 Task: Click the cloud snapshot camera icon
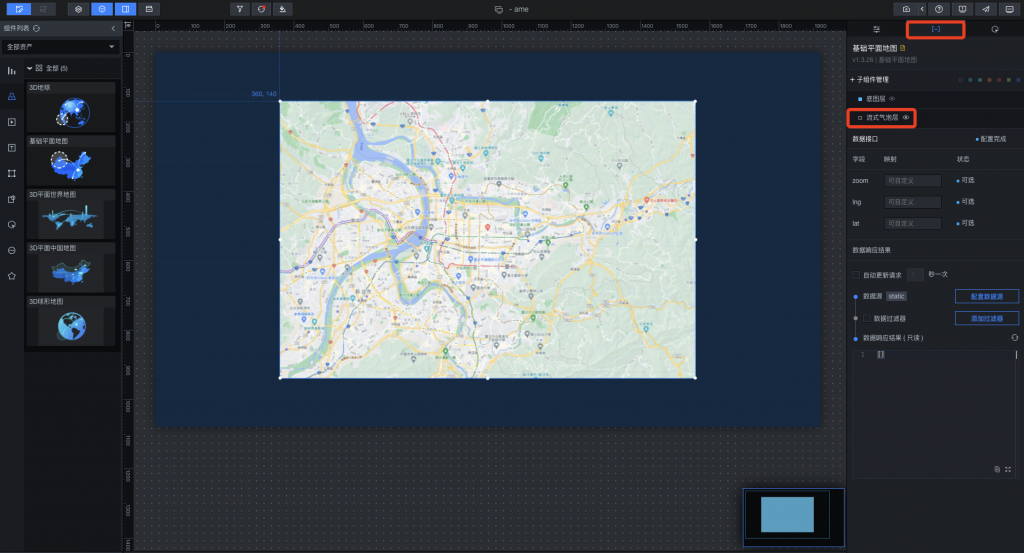[906, 9]
